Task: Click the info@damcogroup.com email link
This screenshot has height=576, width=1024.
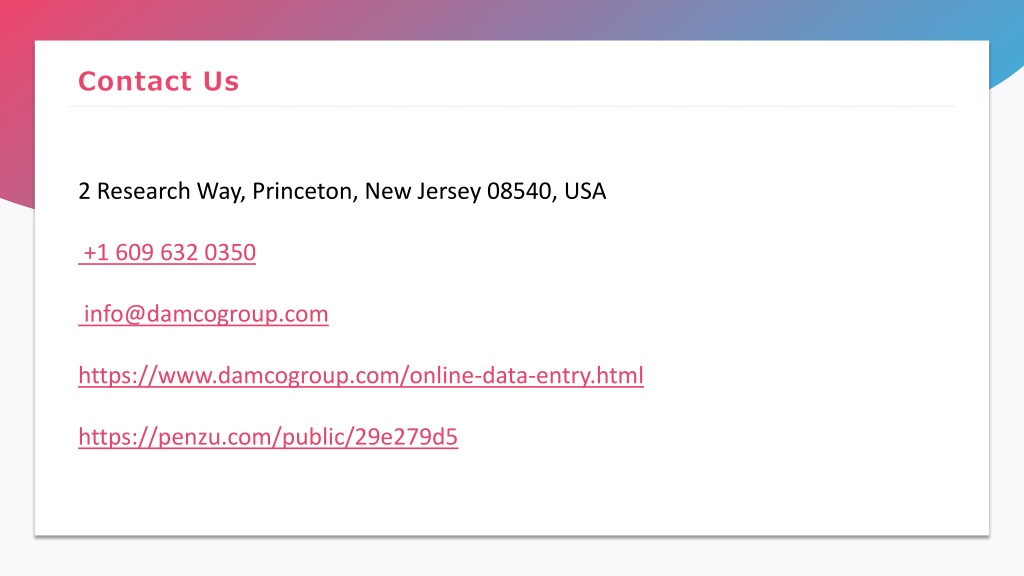Action: point(203,314)
